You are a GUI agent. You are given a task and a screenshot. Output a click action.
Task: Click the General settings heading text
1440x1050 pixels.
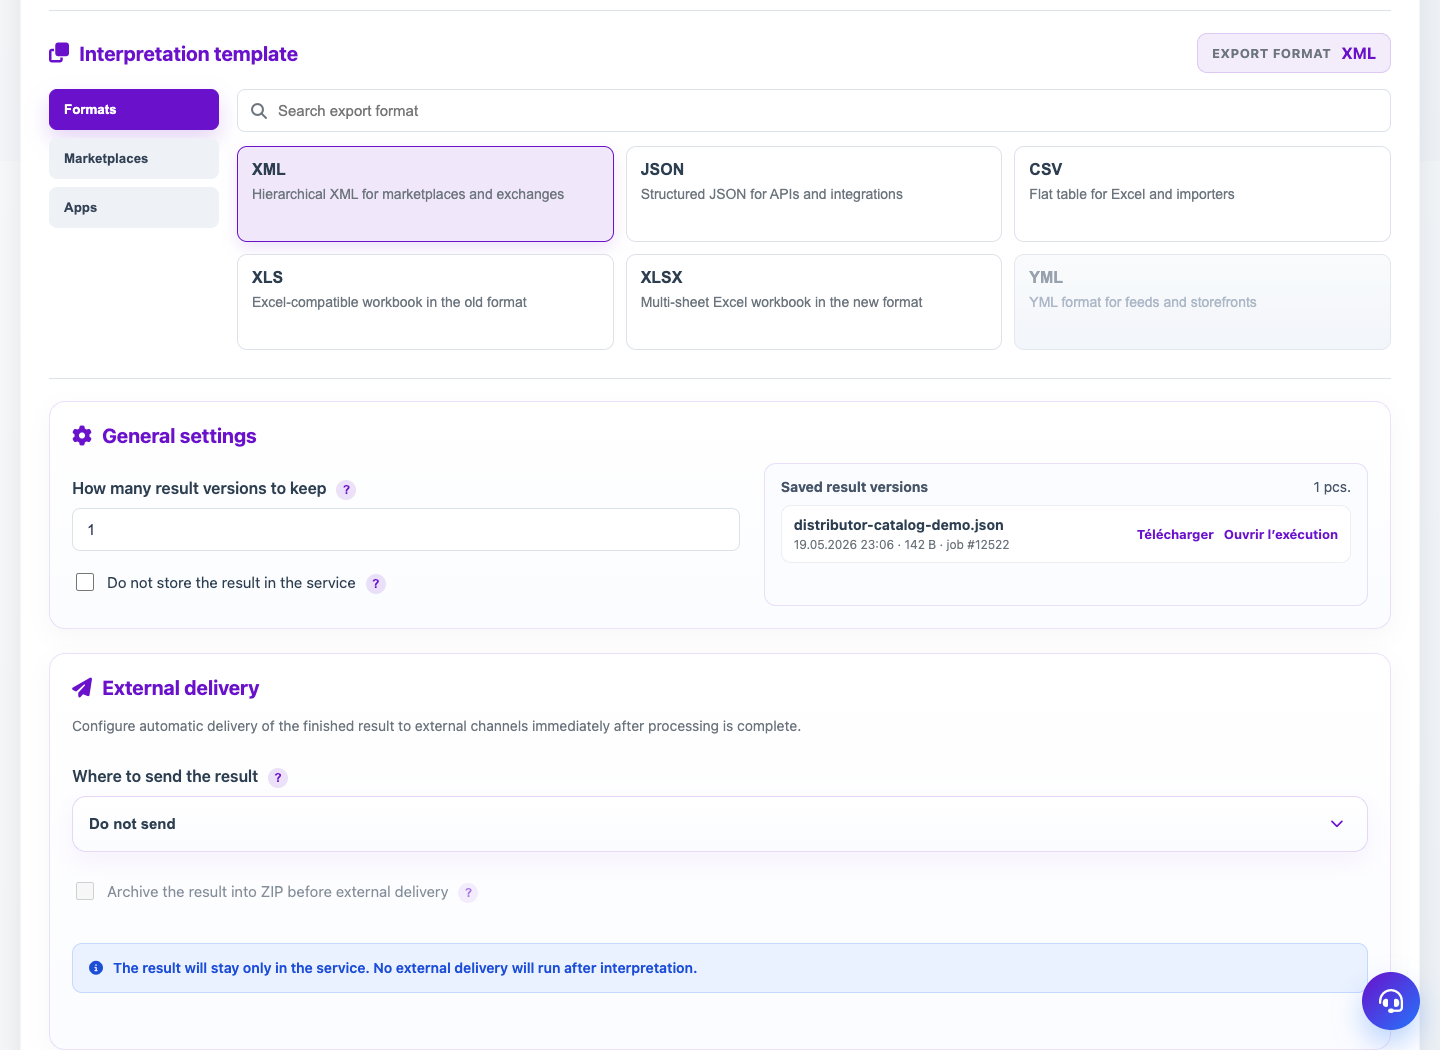click(x=179, y=436)
